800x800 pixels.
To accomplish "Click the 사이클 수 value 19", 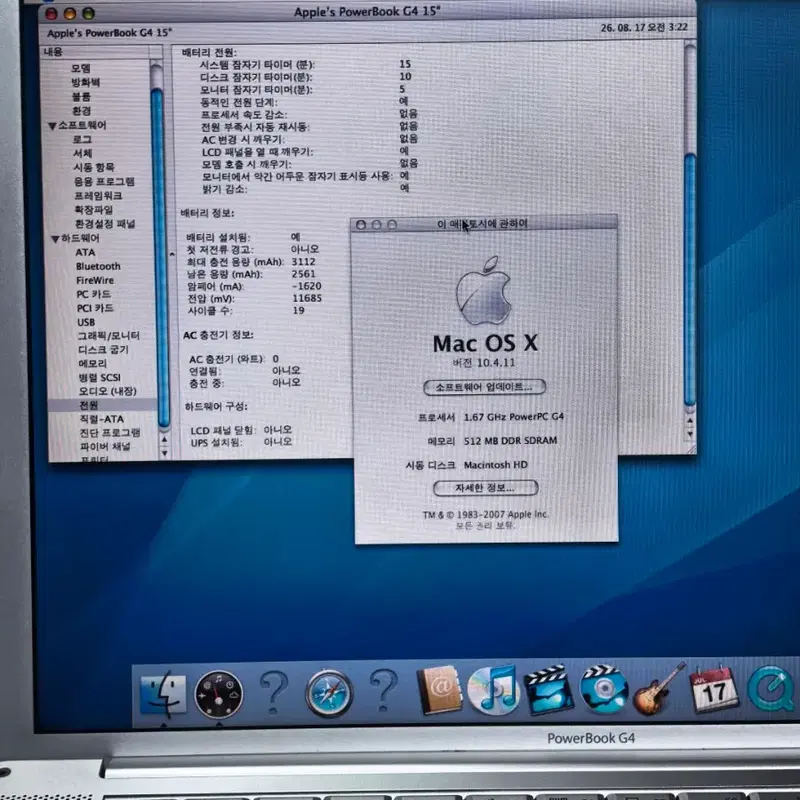I will (298, 310).
